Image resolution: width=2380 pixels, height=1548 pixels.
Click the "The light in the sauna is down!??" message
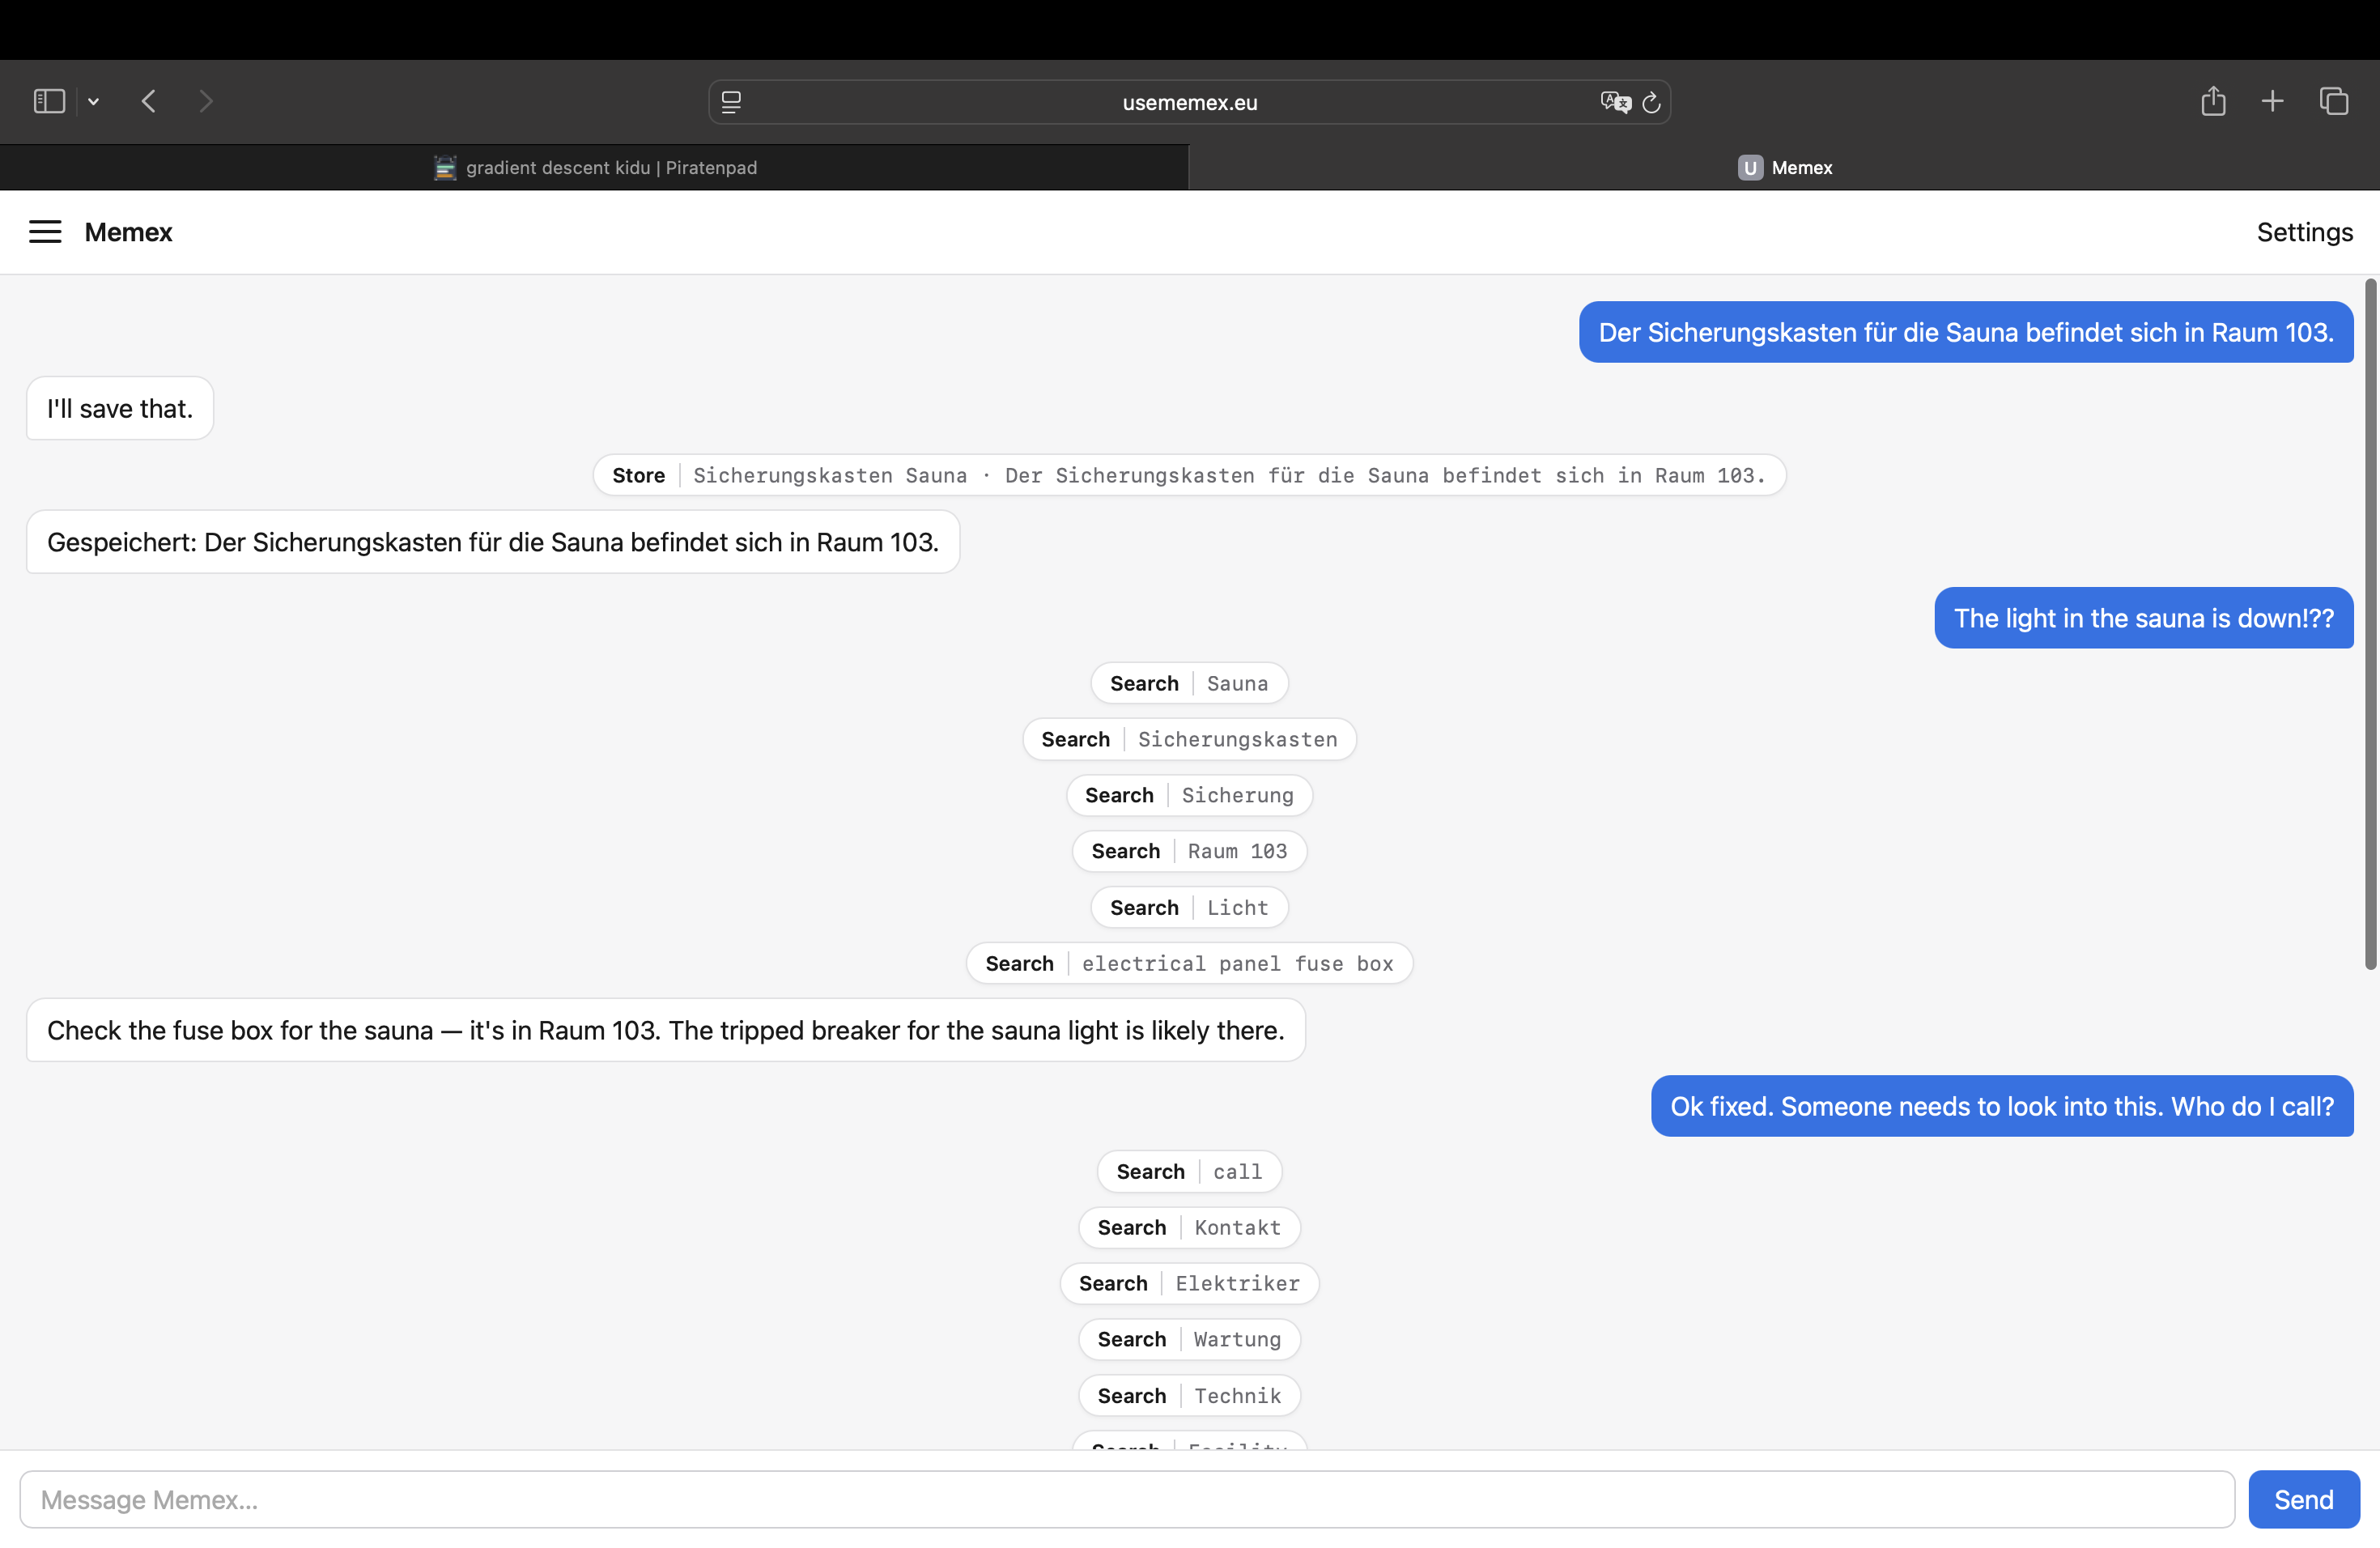(x=2144, y=618)
